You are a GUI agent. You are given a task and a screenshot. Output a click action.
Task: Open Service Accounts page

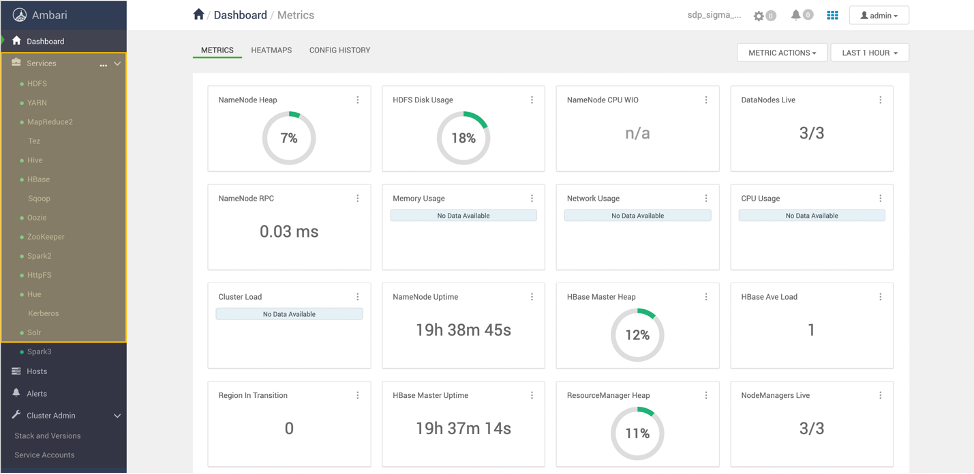[x=45, y=455]
